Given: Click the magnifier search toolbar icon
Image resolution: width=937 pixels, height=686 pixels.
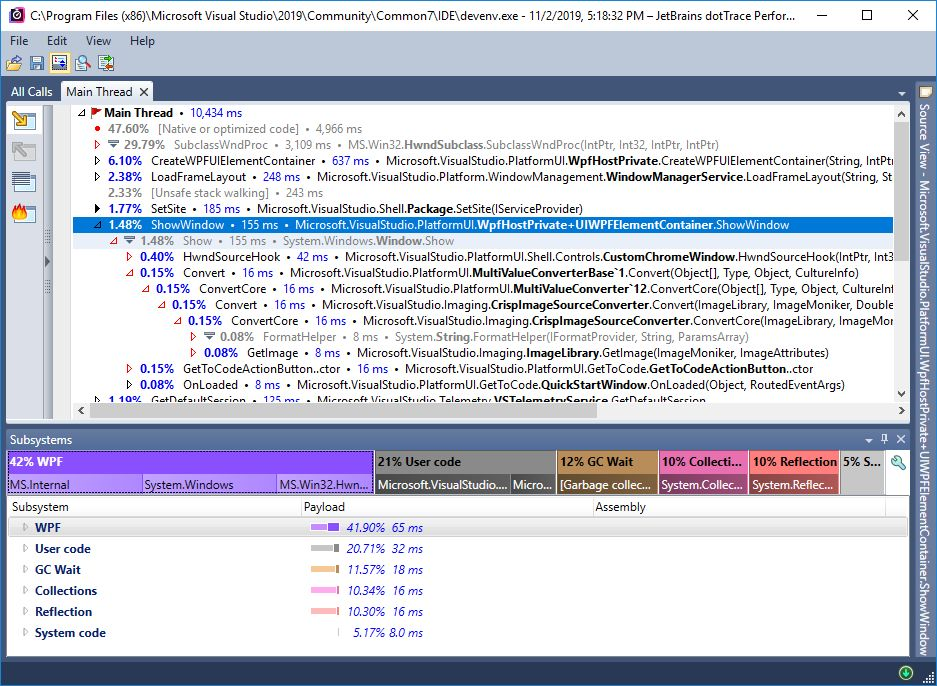Looking at the screenshot, I should click(x=83, y=63).
